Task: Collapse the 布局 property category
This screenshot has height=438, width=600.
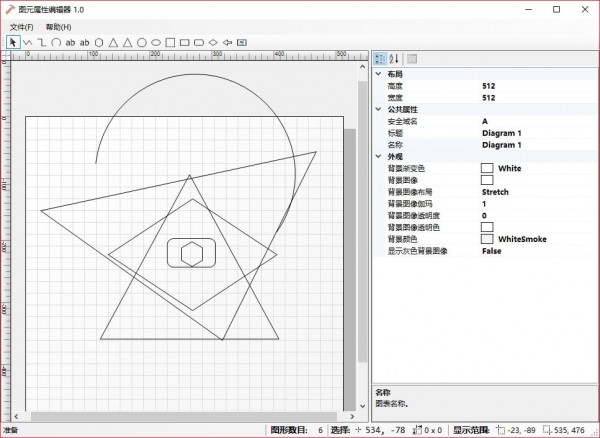Action: point(378,74)
